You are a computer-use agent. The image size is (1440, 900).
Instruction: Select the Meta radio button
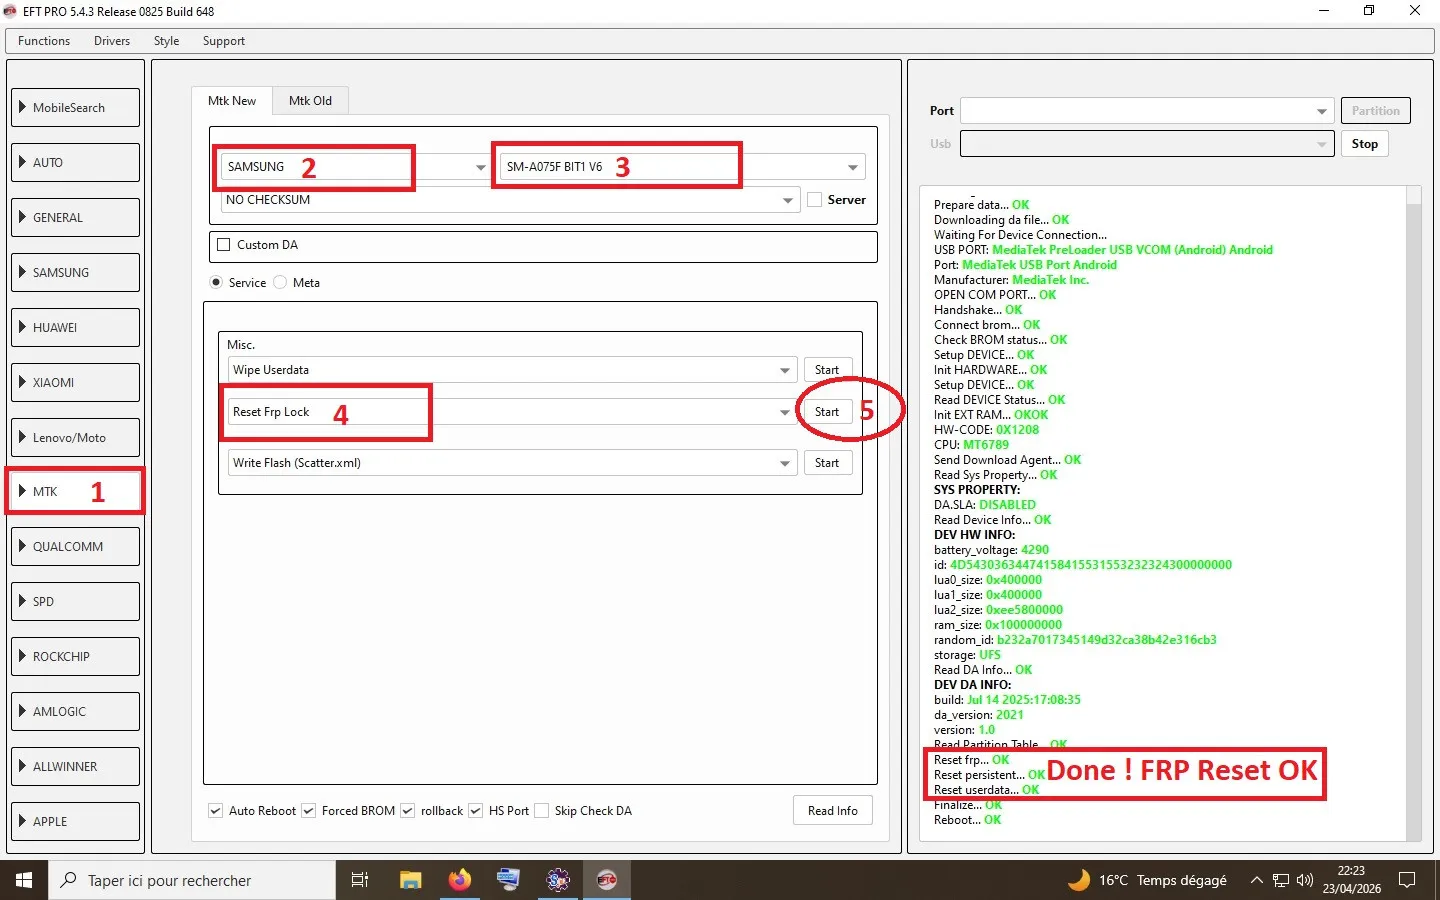tap(281, 283)
